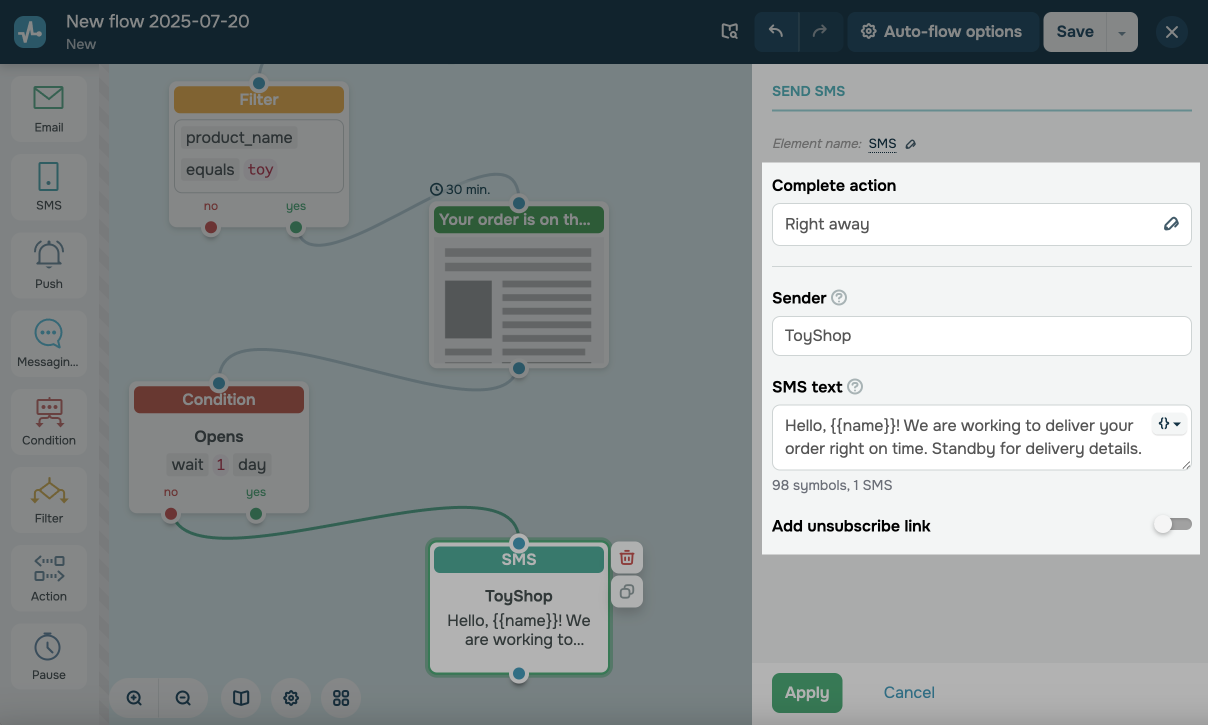Click the Condition element in sidebar
1208x725 pixels.
48,420
